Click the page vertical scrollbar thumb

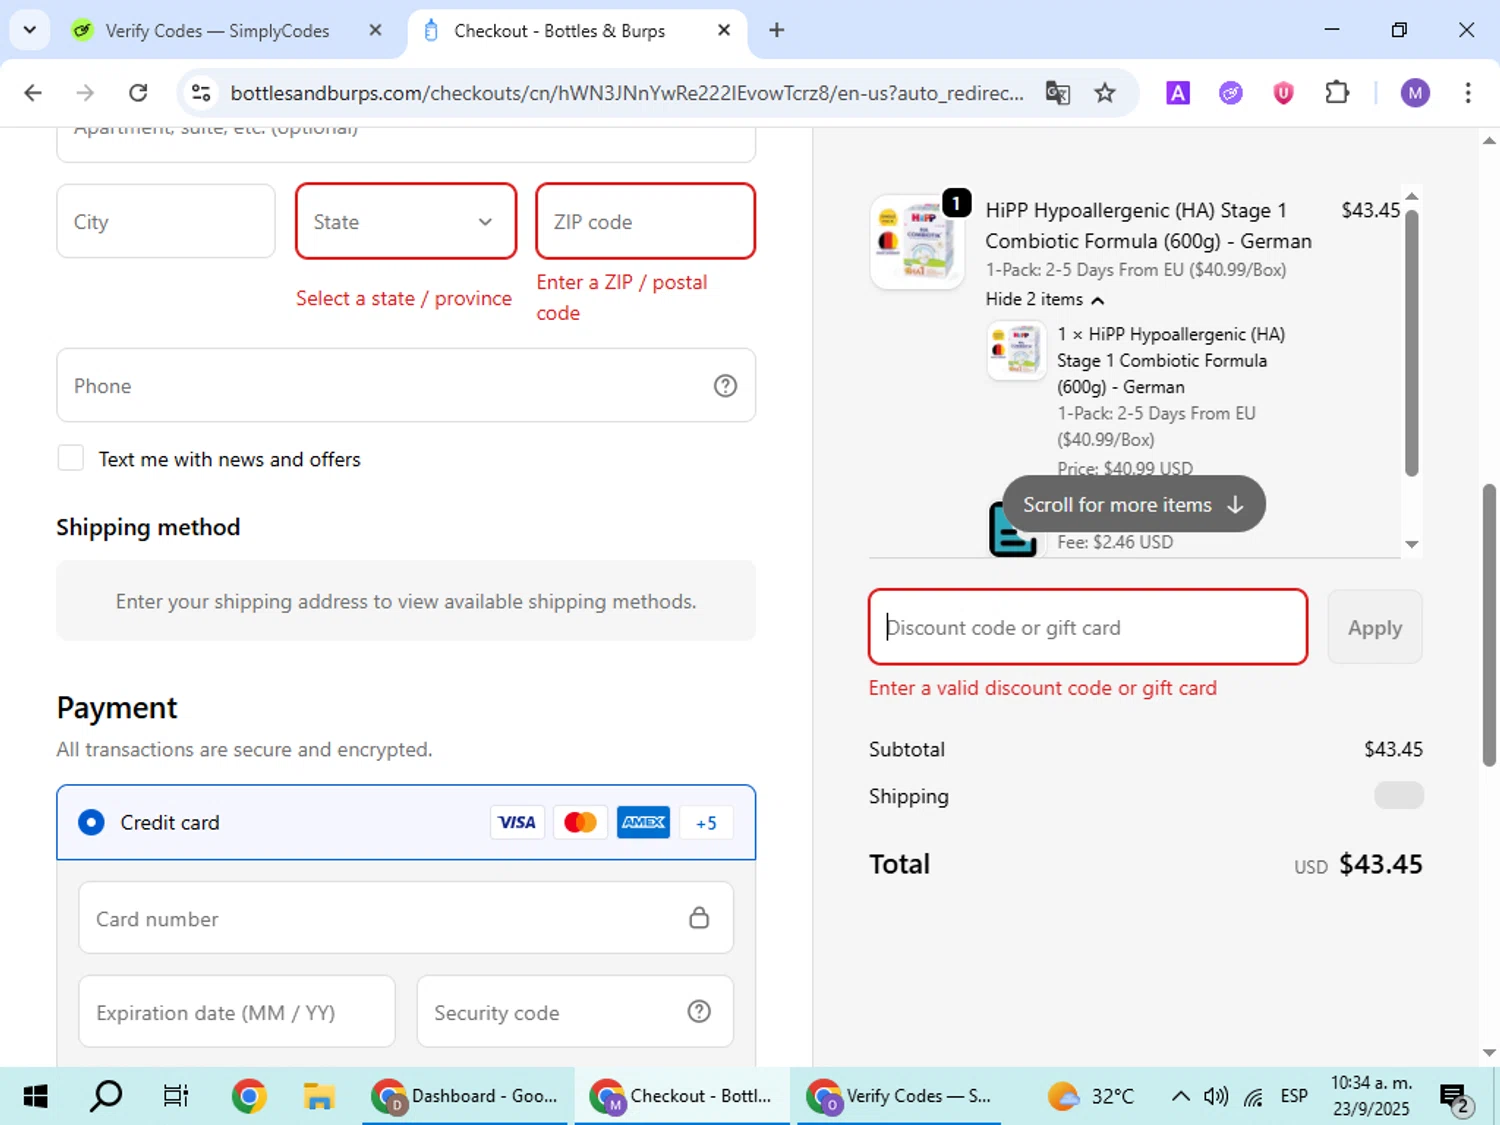1489,625
